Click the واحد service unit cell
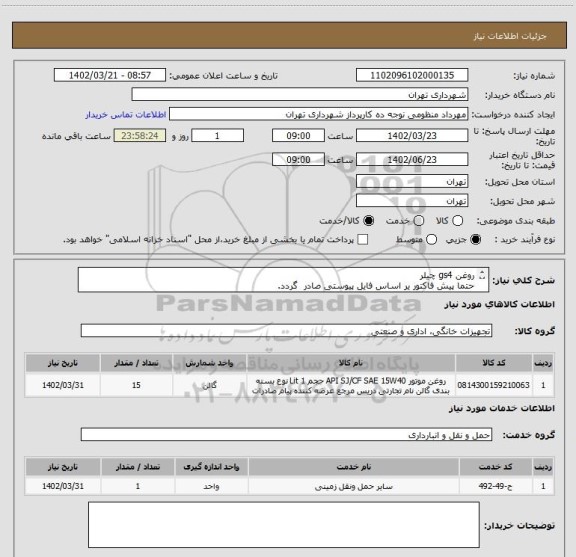The width and height of the screenshot is (576, 557). point(211,486)
